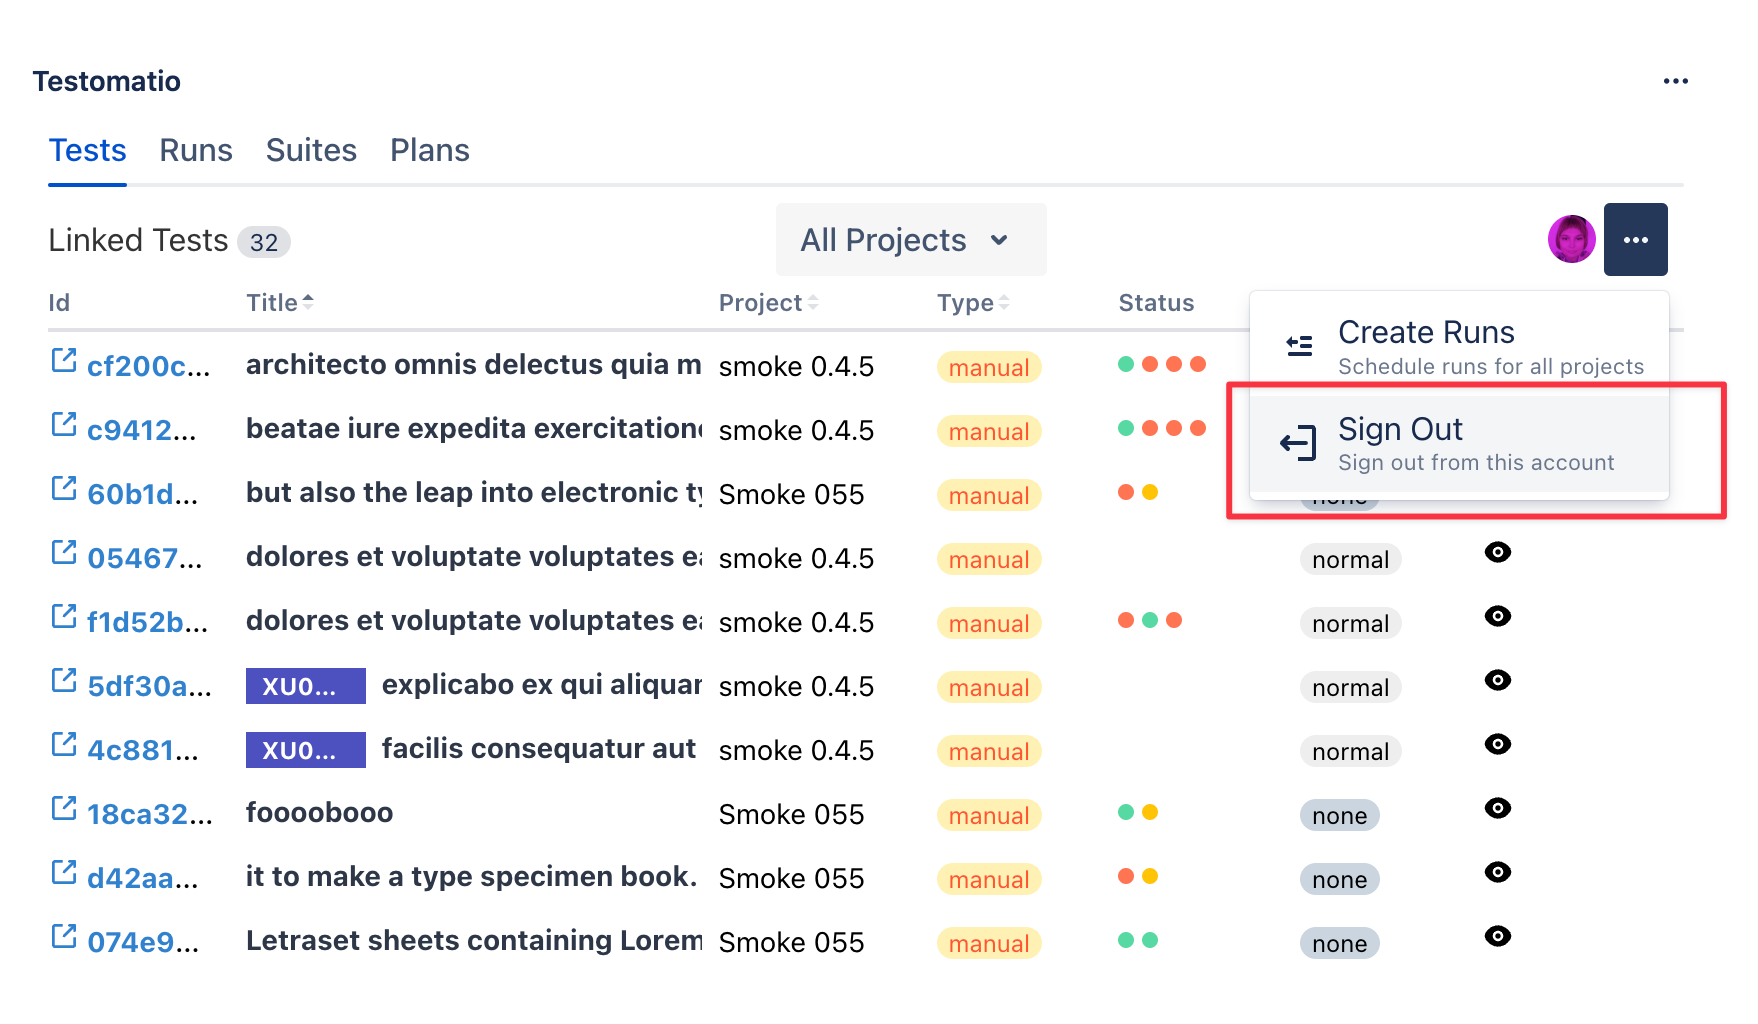Sort the table by Project column

pyautogui.click(x=768, y=302)
